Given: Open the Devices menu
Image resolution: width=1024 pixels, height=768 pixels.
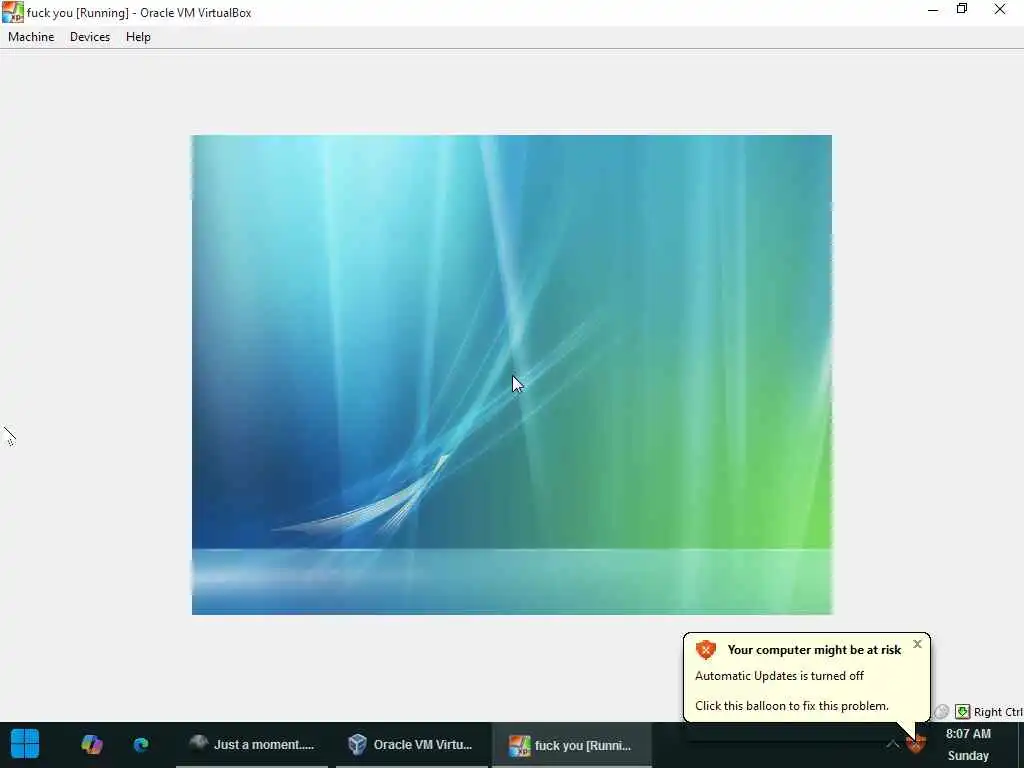Looking at the screenshot, I should (x=89, y=37).
